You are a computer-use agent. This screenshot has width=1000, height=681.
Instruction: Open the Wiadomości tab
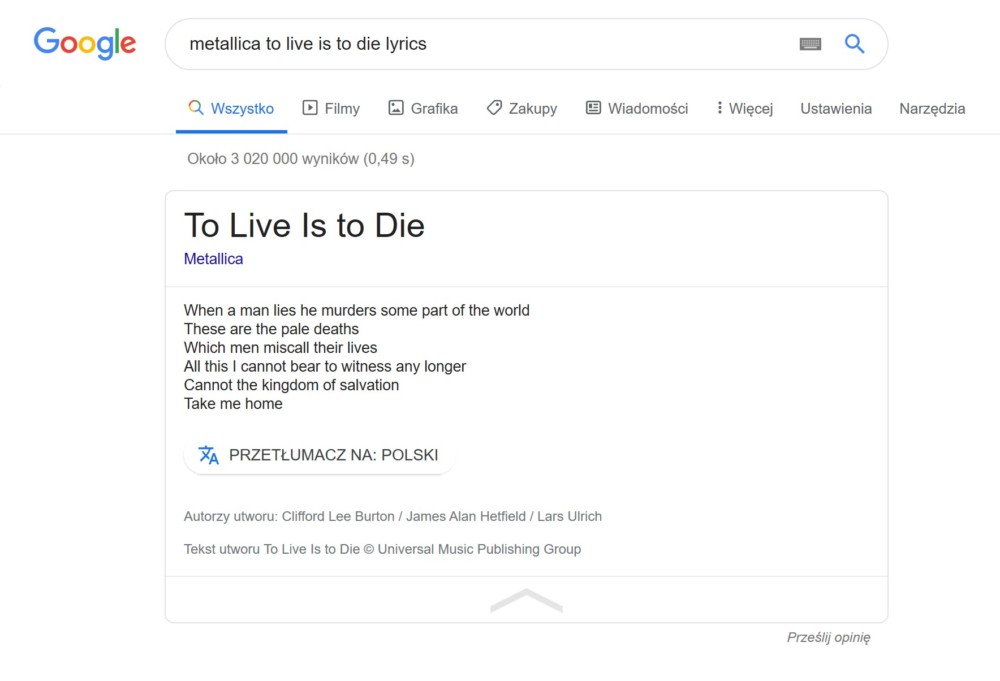click(636, 108)
